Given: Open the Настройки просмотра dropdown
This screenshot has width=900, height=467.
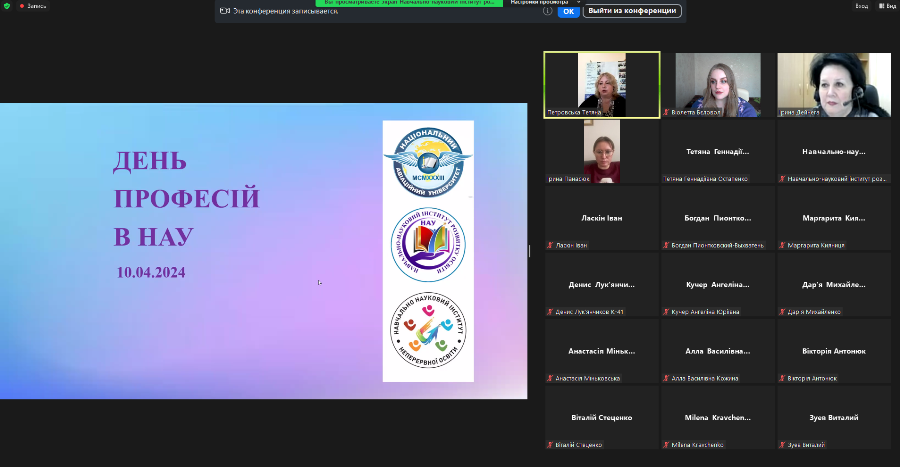Looking at the screenshot, I should [545, 2].
